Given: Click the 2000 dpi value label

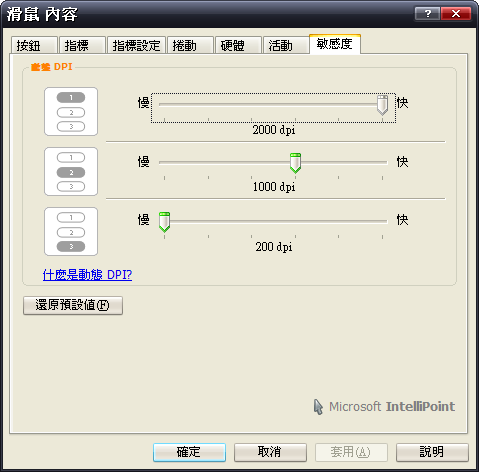Looking at the screenshot, I should click(274, 130).
